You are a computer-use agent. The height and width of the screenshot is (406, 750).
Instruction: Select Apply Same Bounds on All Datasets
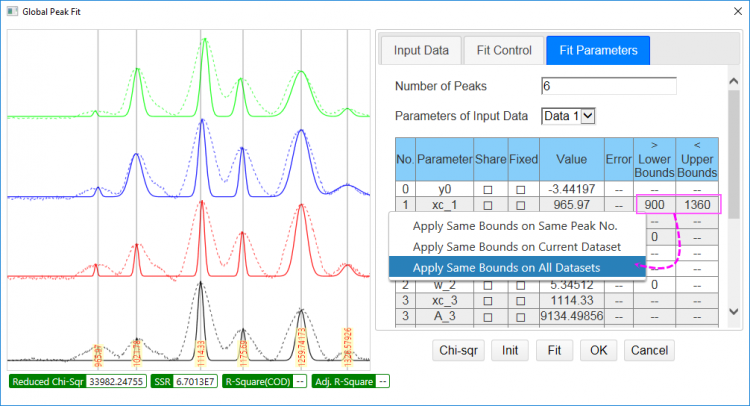pos(506,266)
